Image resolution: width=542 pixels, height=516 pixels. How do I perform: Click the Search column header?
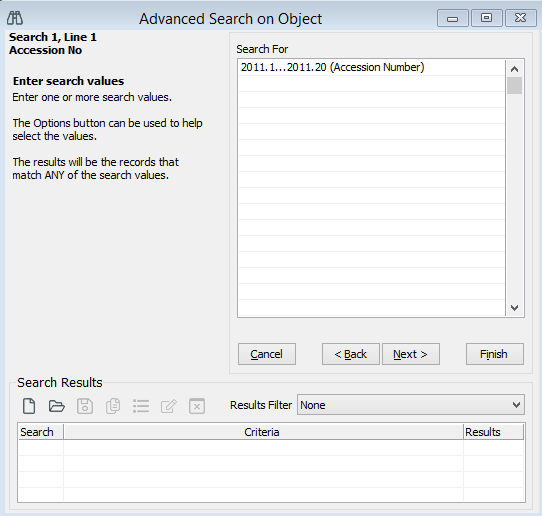(40, 432)
